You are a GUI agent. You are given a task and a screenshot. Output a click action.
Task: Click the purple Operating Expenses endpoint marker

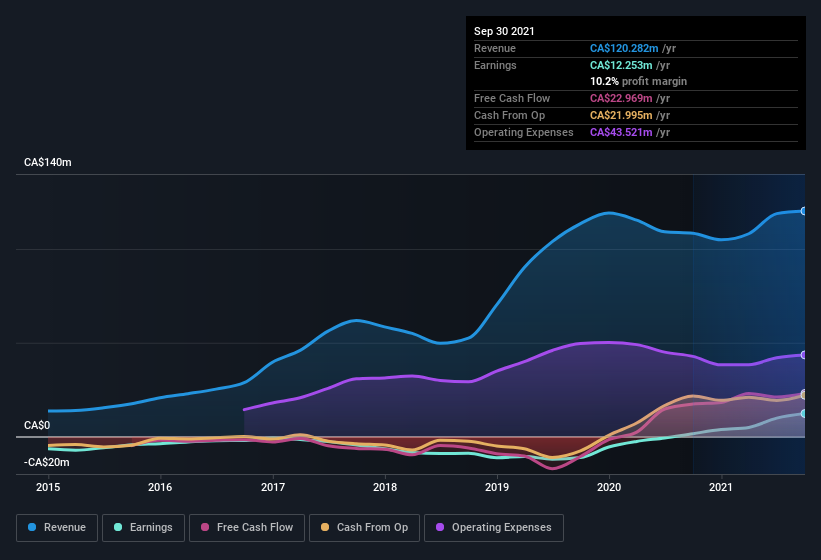(x=804, y=355)
